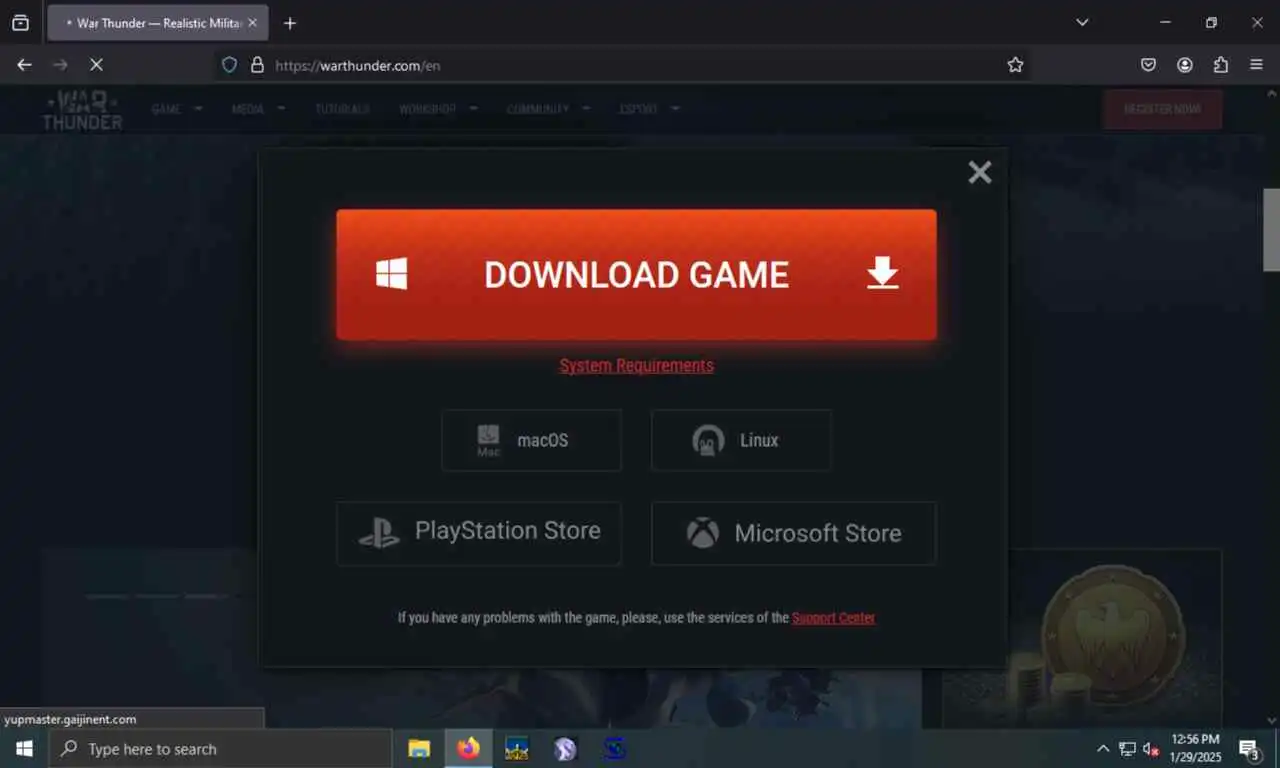Click the scroll down arrow of the page scrollbar
This screenshot has height=768, width=1280.
pos(1271,720)
